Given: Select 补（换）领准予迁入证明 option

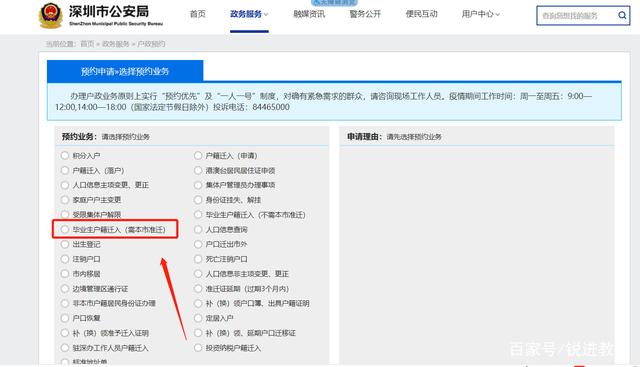Looking at the screenshot, I should point(64,333).
